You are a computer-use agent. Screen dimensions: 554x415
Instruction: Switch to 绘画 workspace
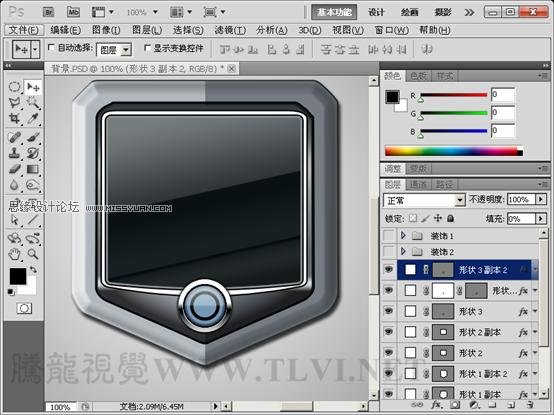[409, 12]
